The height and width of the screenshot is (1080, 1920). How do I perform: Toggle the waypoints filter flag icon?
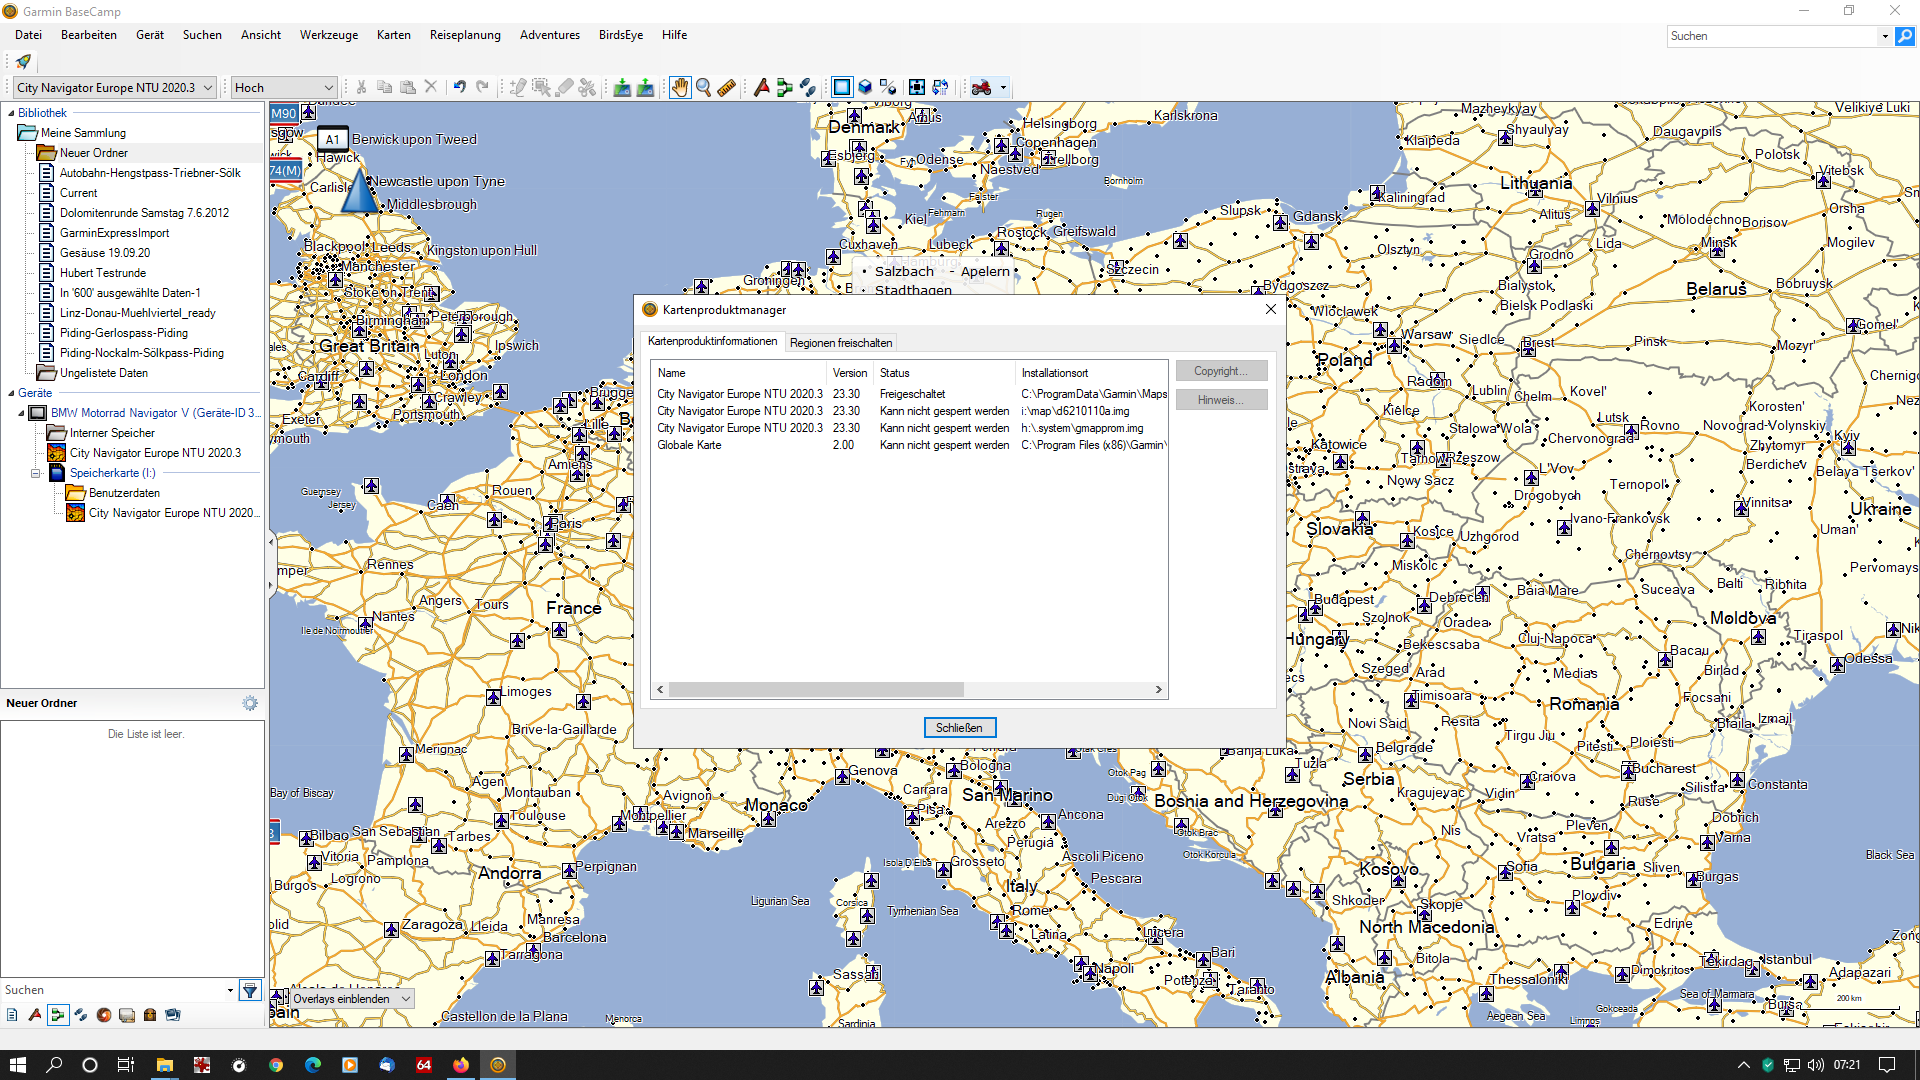pyautogui.click(x=35, y=1015)
